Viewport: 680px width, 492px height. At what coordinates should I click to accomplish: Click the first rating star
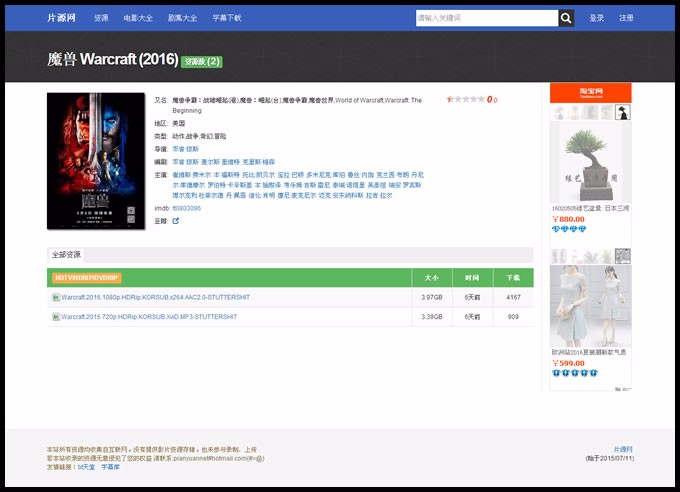(450, 99)
